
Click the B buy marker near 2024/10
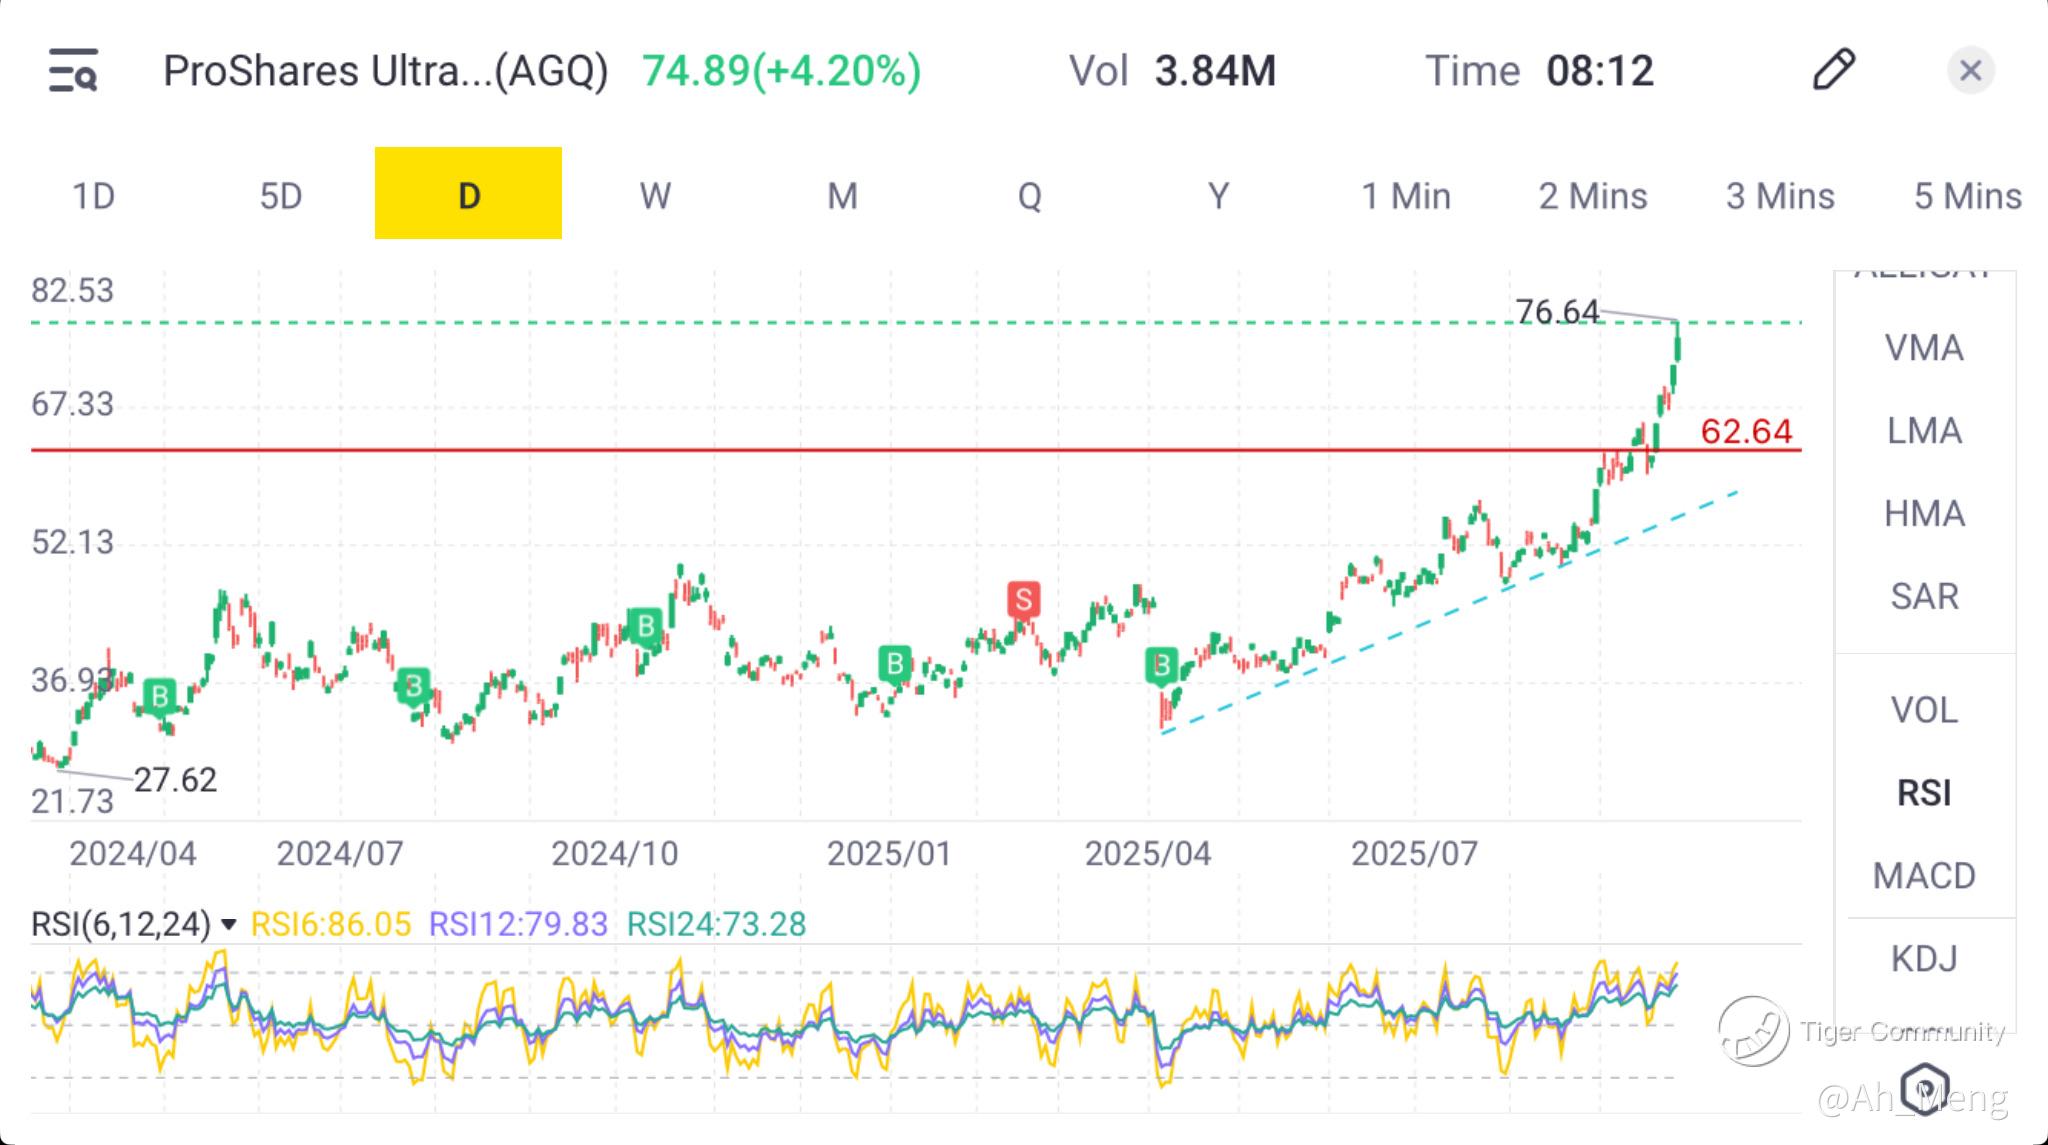coord(645,626)
